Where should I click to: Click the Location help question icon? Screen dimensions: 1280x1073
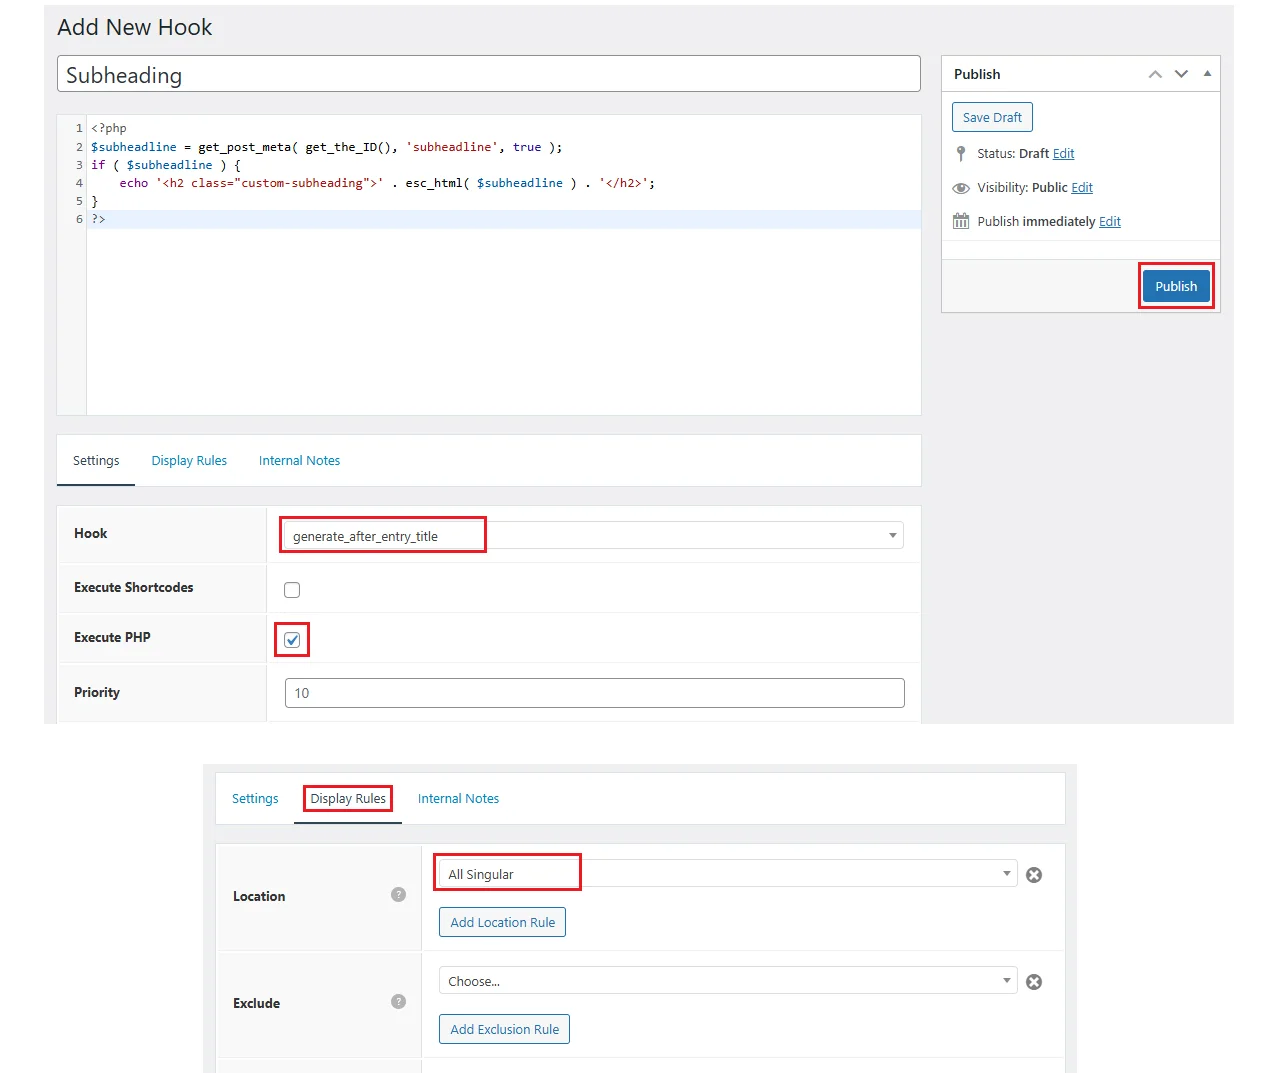click(398, 895)
